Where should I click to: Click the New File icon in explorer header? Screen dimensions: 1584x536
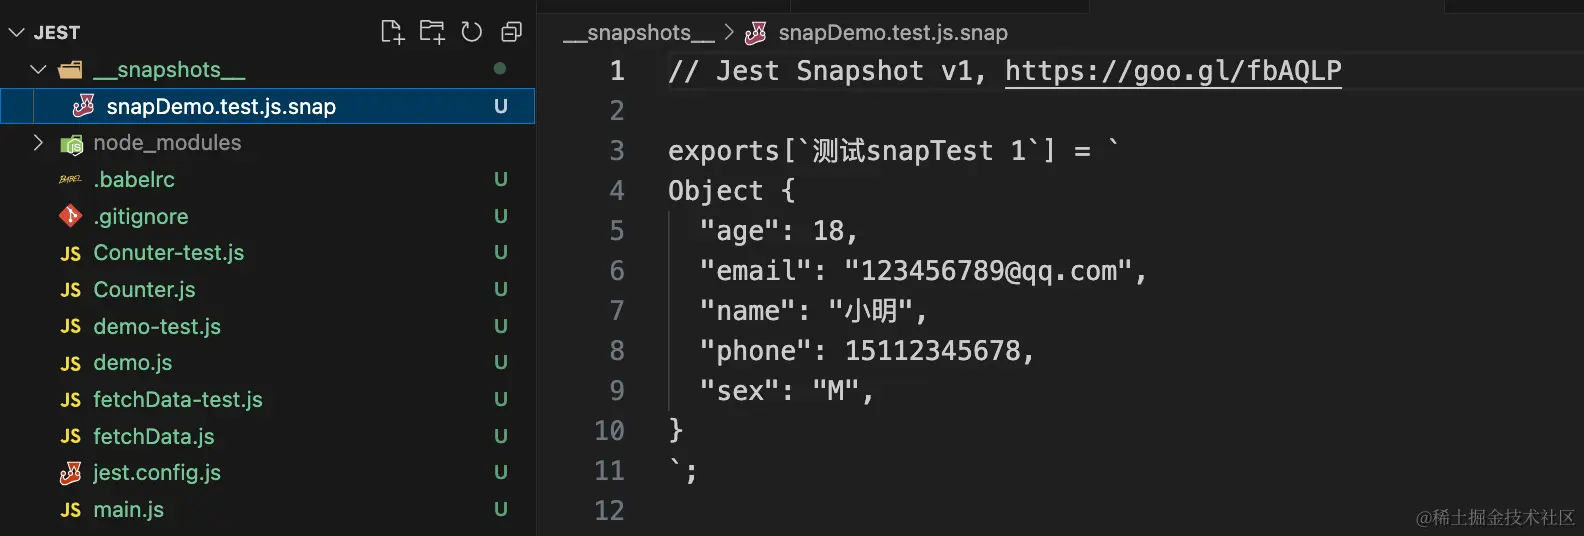point(392,32)
